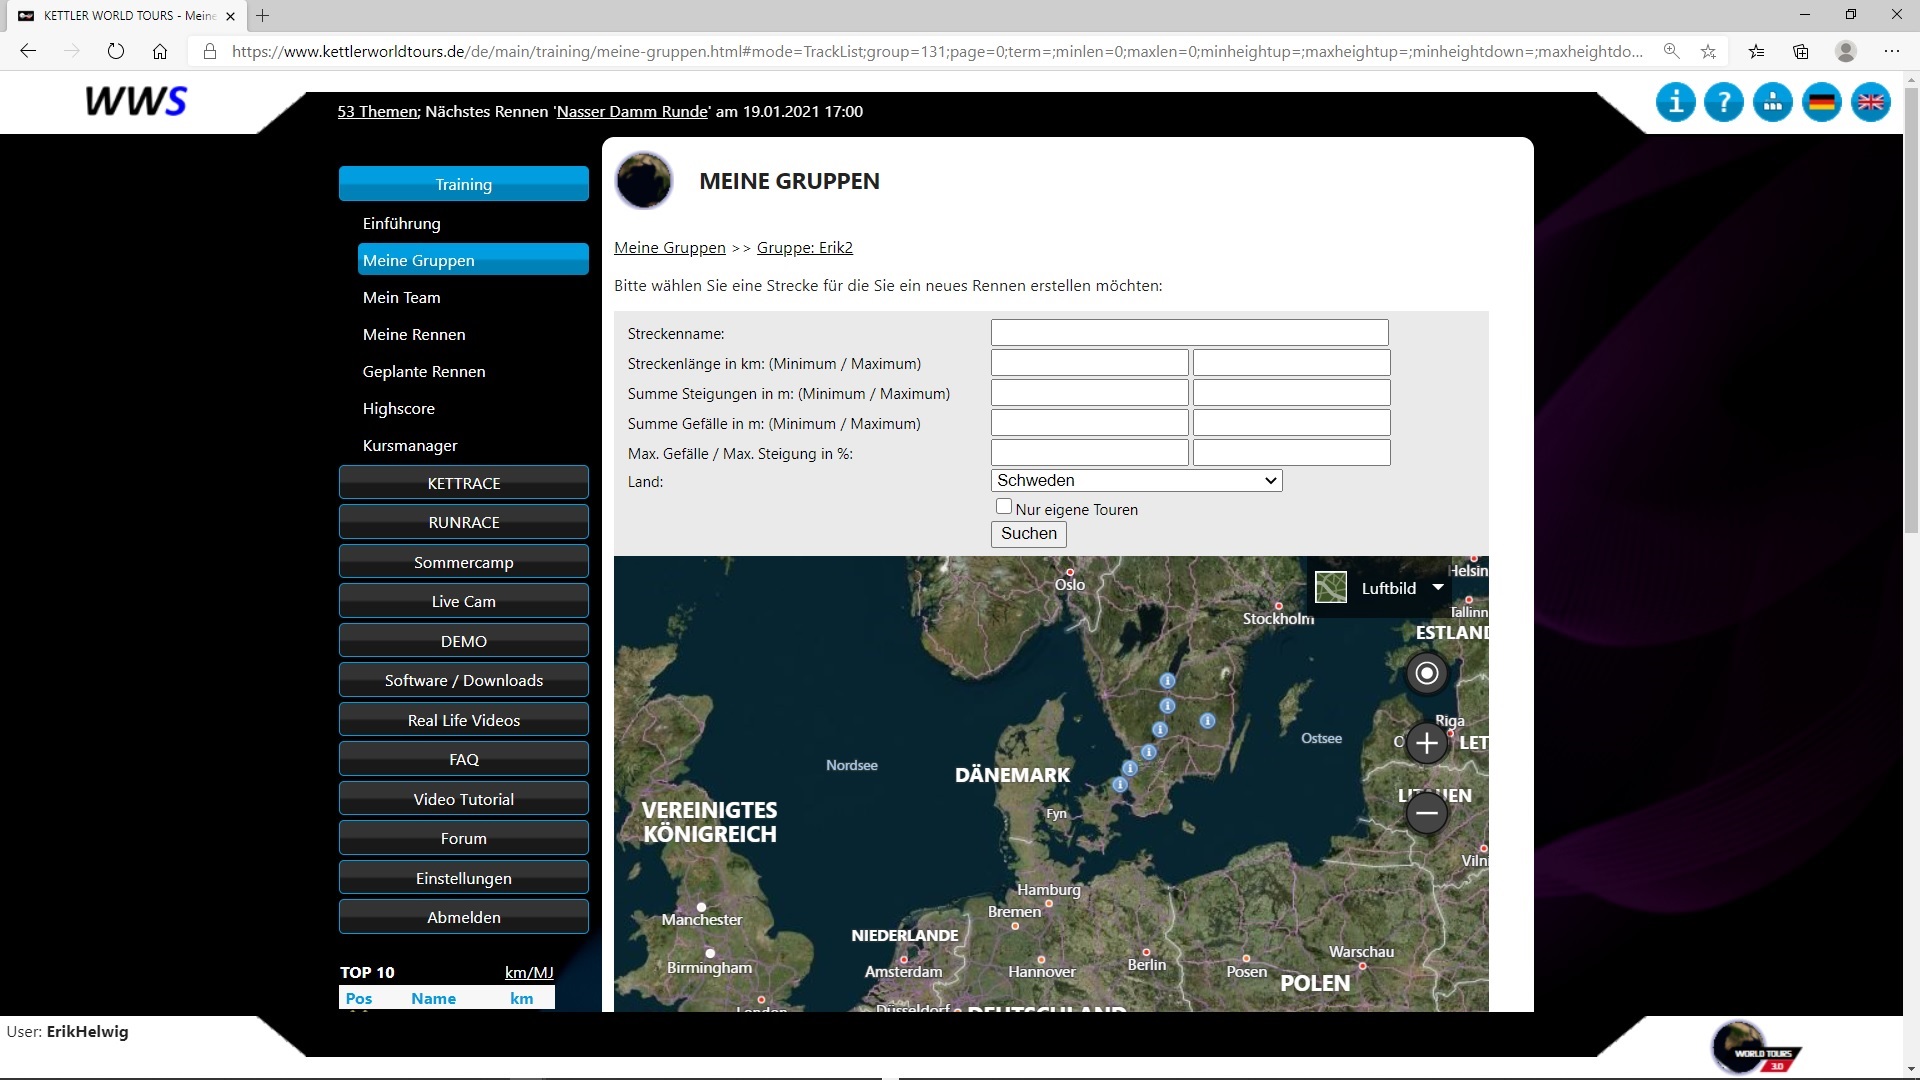The height and width of the screenshot is (1080, 1920).
Task: Open the favorites list
Action: pyautogui.click(x=1757, y=51)
